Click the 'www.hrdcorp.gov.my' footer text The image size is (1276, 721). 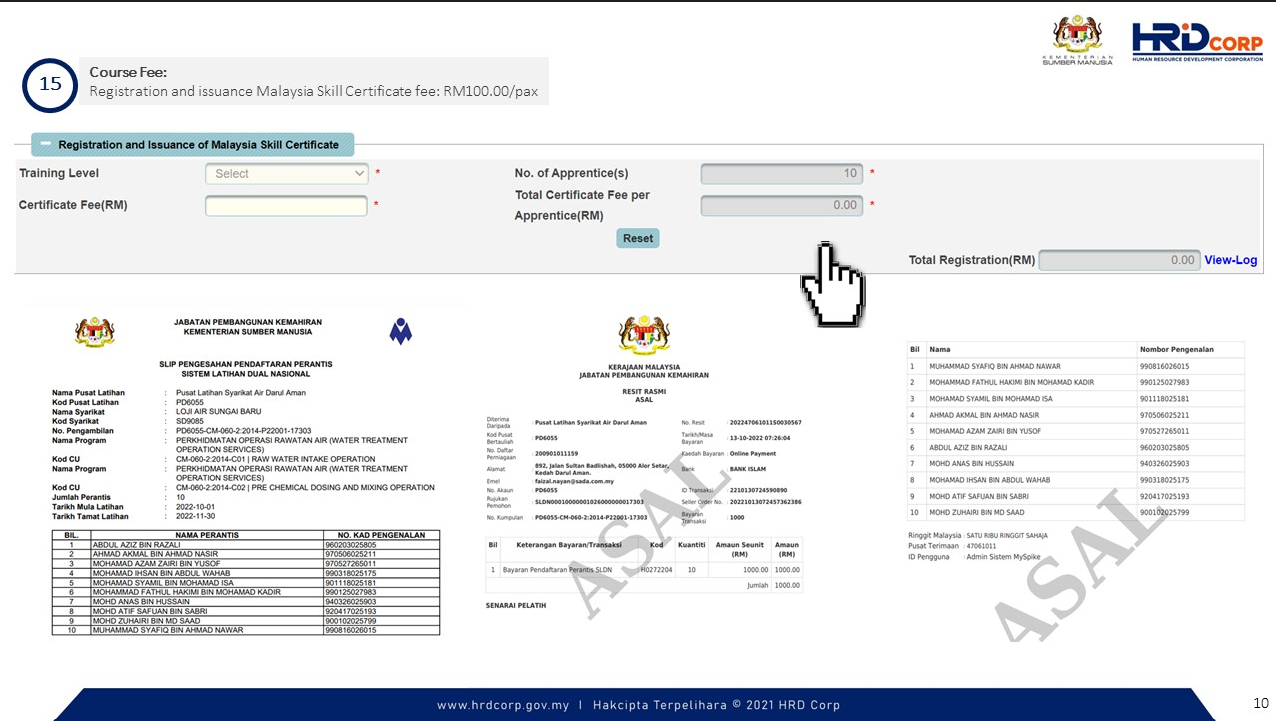(503, 705)
